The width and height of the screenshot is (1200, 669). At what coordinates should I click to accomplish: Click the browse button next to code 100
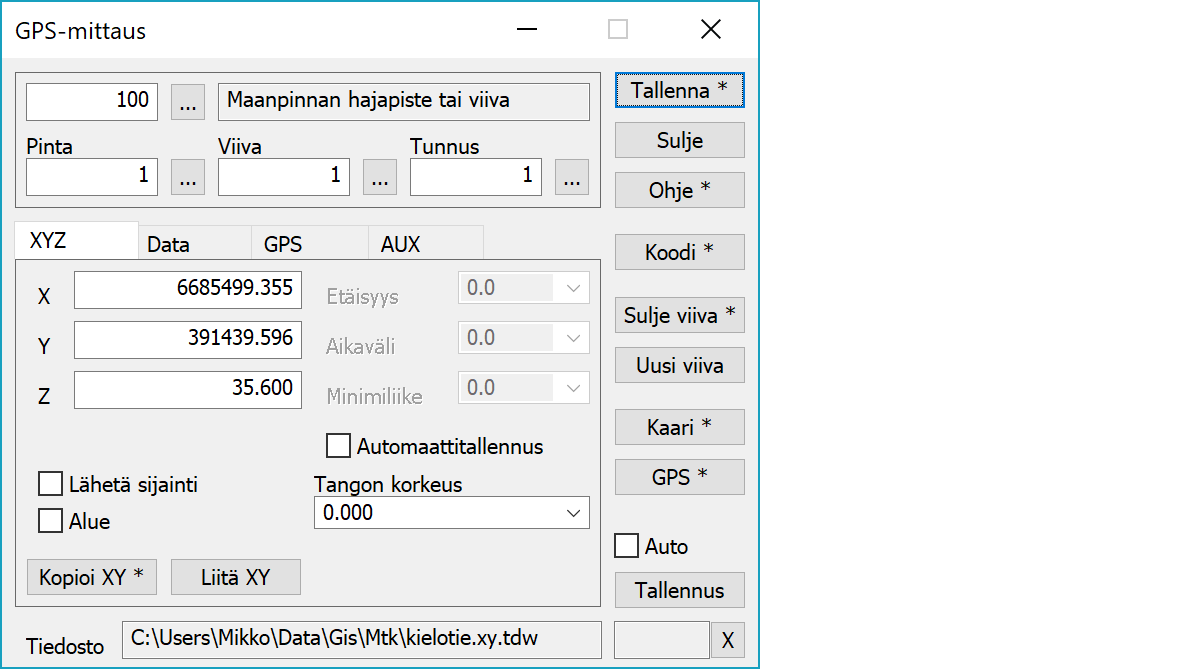coord(188,101)
